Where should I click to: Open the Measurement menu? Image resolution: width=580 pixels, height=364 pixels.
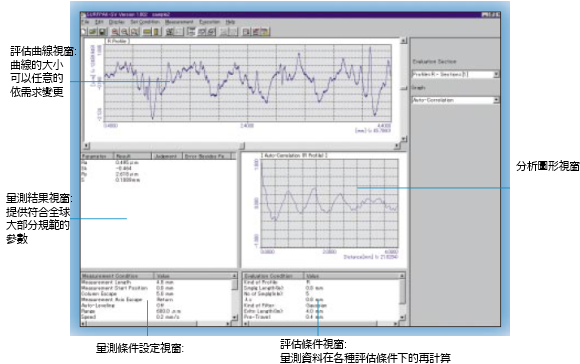coord(179,22)
